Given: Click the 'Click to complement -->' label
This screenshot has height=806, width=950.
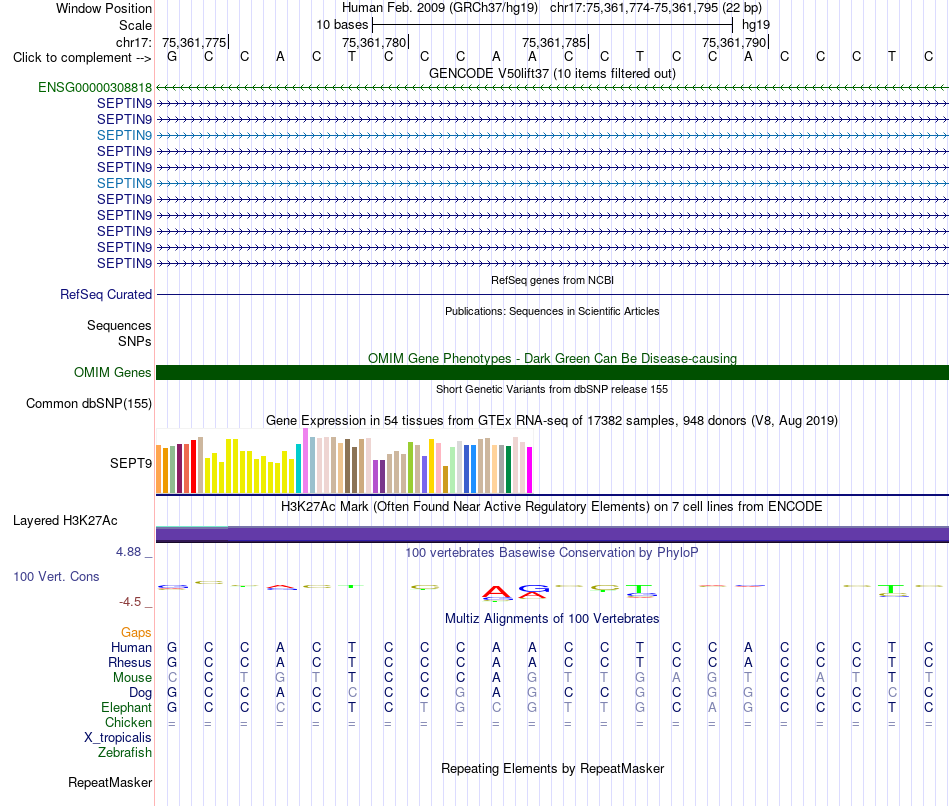Looking at the screenshot, I should point(82,58).
